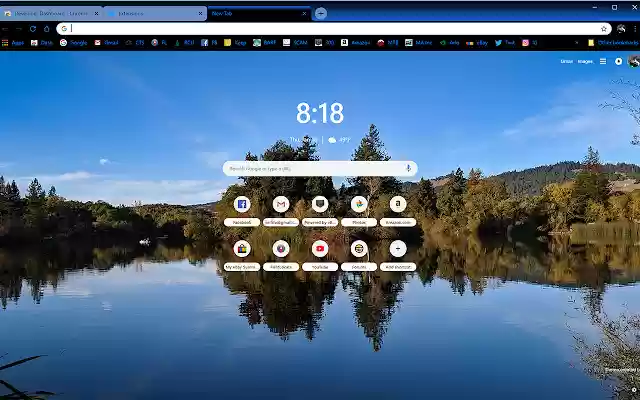Open the Amazon.com shortcut tile
The width and height of the screenshot is (640, 400).
(x=398, y=211)
